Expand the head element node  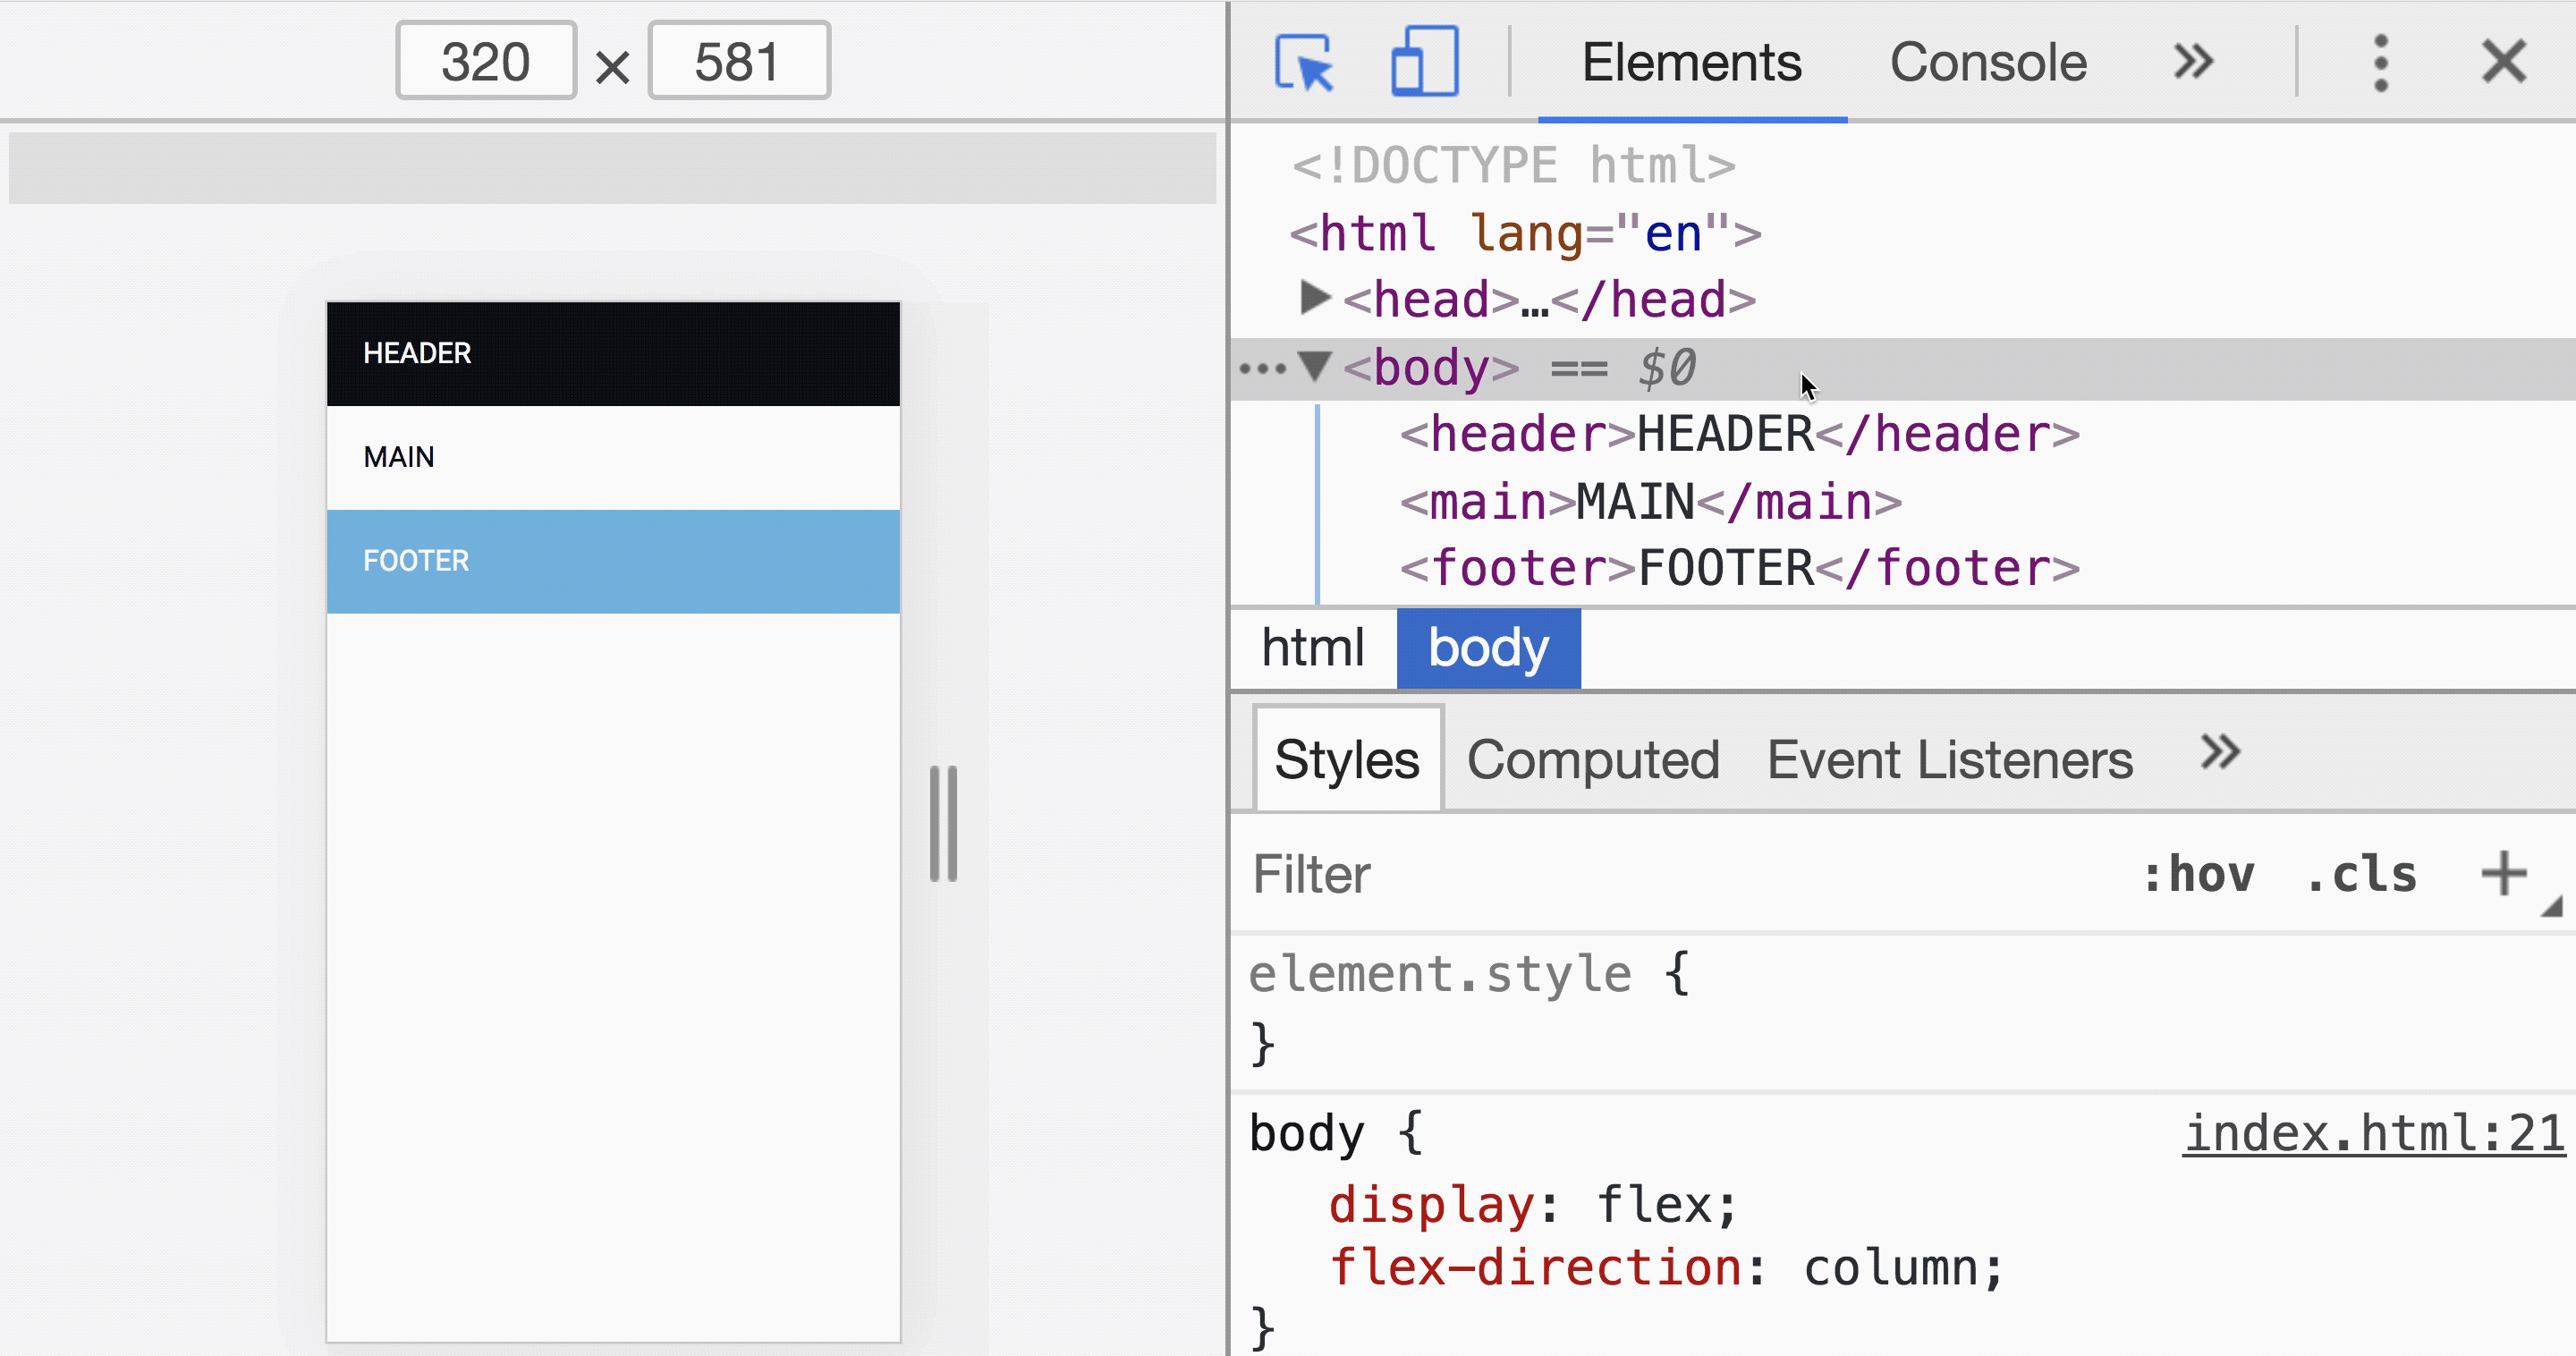1314,298
